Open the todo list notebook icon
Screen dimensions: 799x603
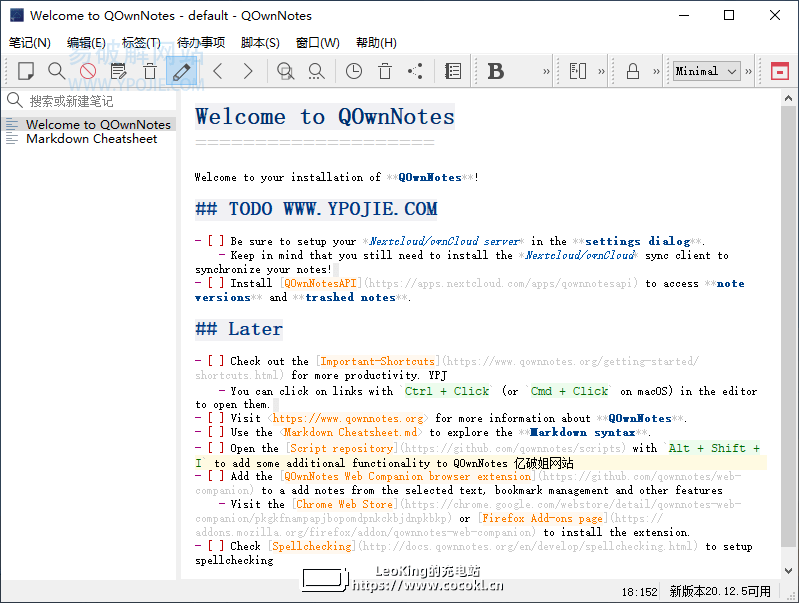coord(453,71)
